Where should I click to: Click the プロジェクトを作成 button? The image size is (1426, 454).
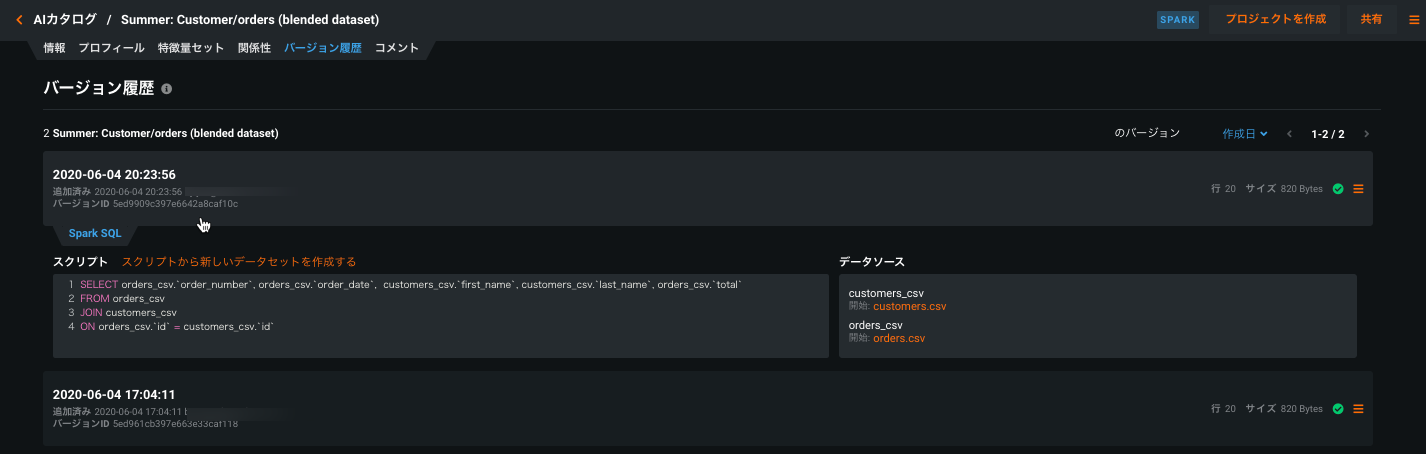pos(1275,19)
